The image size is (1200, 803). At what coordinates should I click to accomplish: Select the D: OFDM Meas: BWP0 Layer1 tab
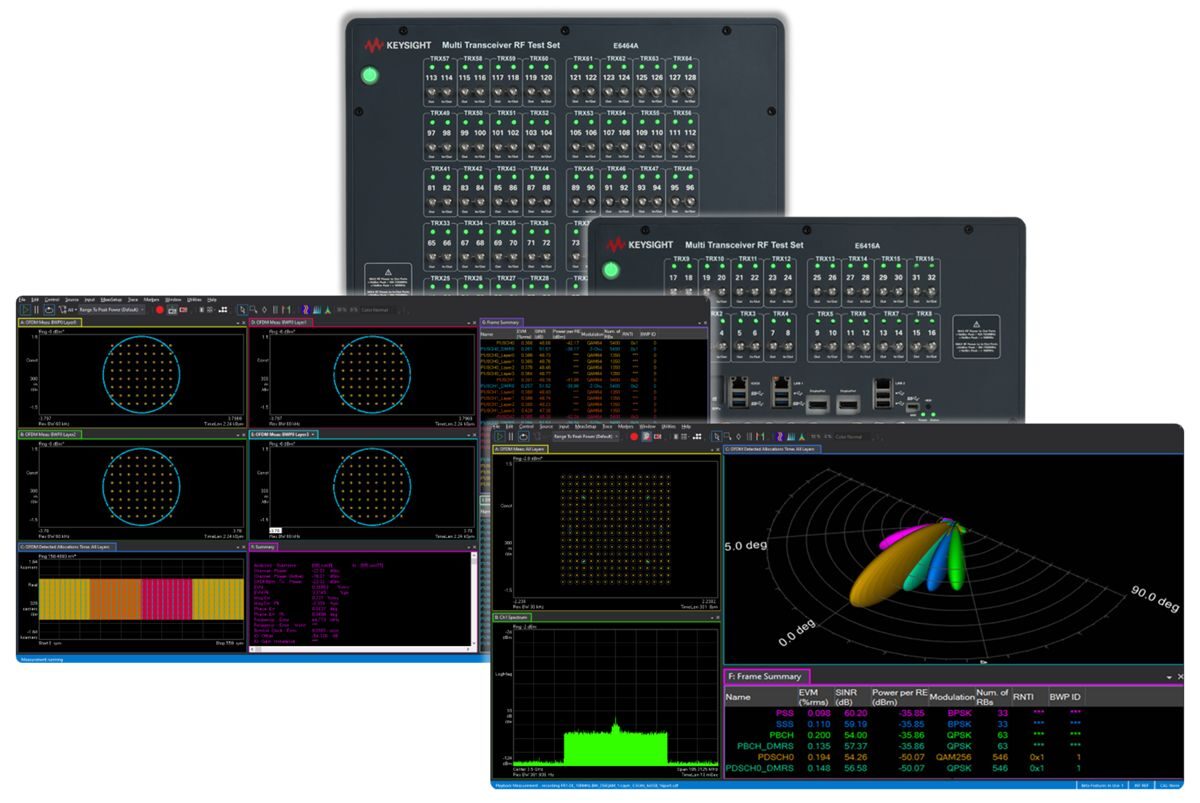[279, 323]
